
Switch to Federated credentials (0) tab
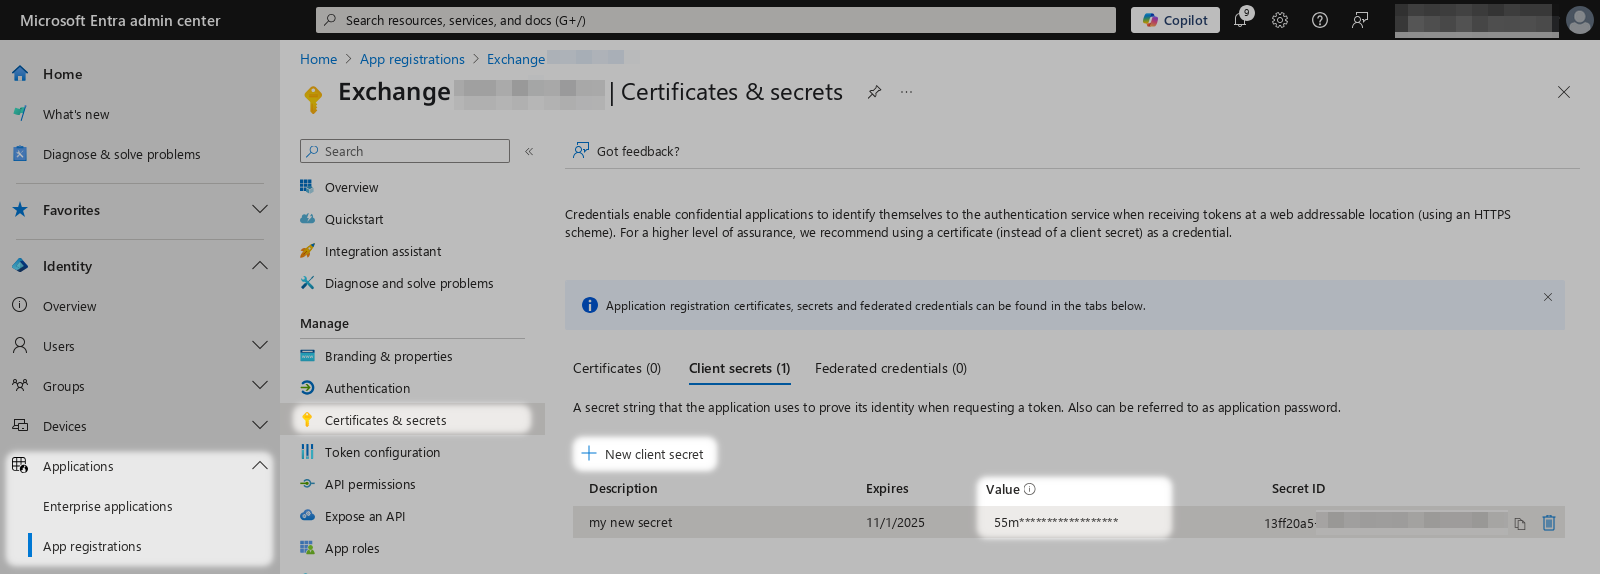(x=890, y=368)
